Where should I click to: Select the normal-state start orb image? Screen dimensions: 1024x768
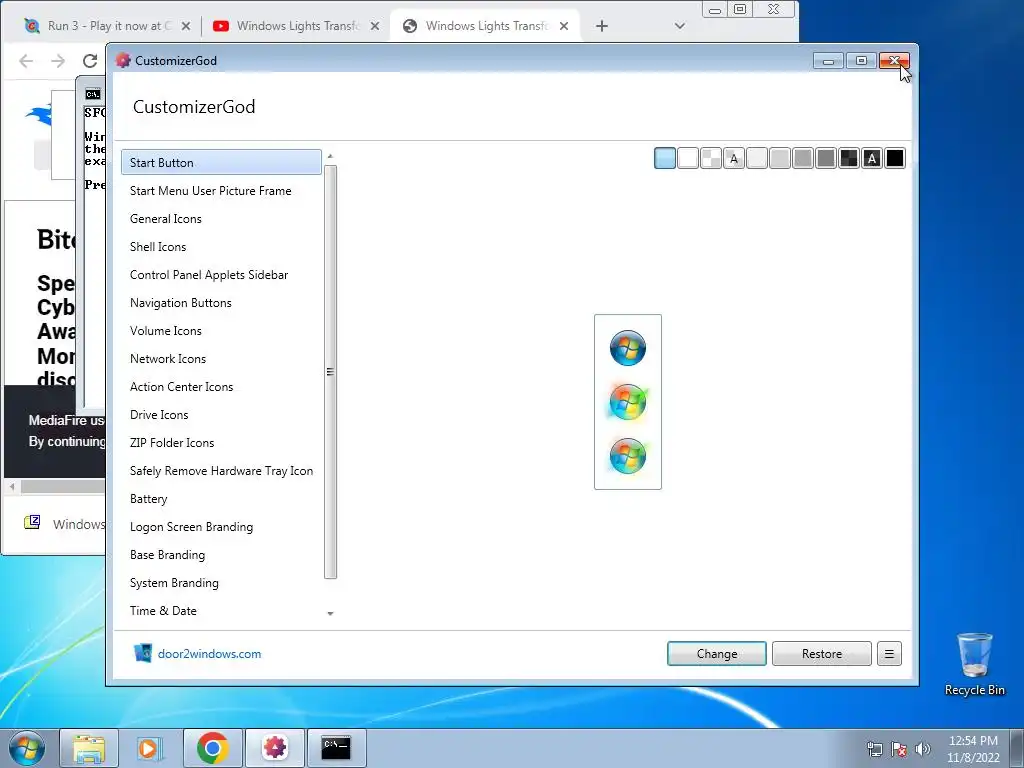628,347
